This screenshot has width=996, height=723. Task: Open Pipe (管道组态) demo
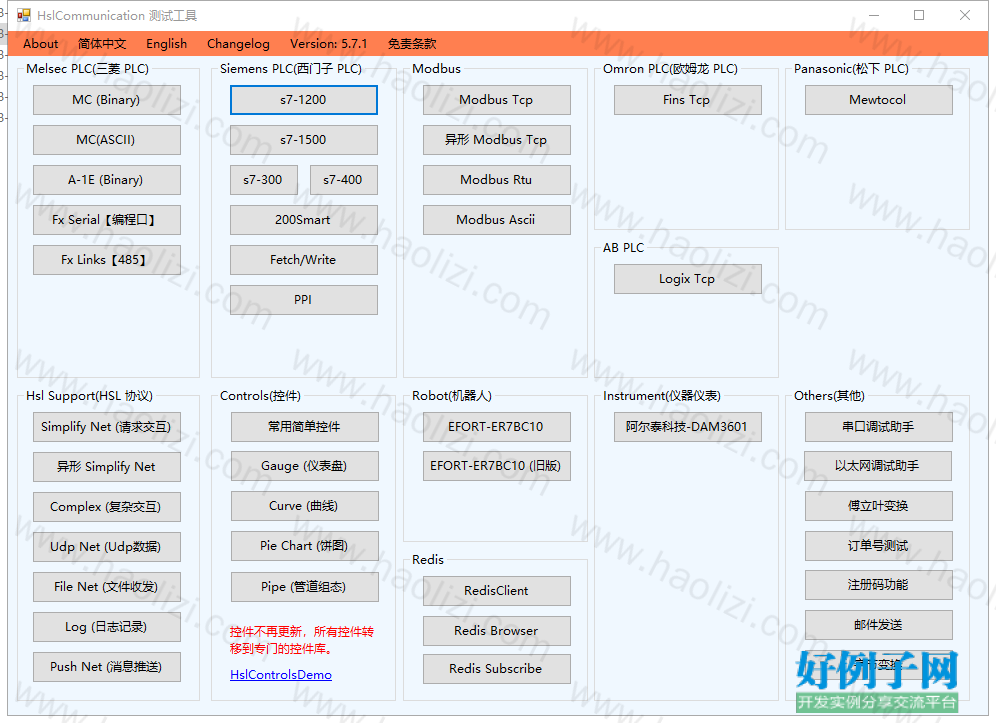click(304, 587)
